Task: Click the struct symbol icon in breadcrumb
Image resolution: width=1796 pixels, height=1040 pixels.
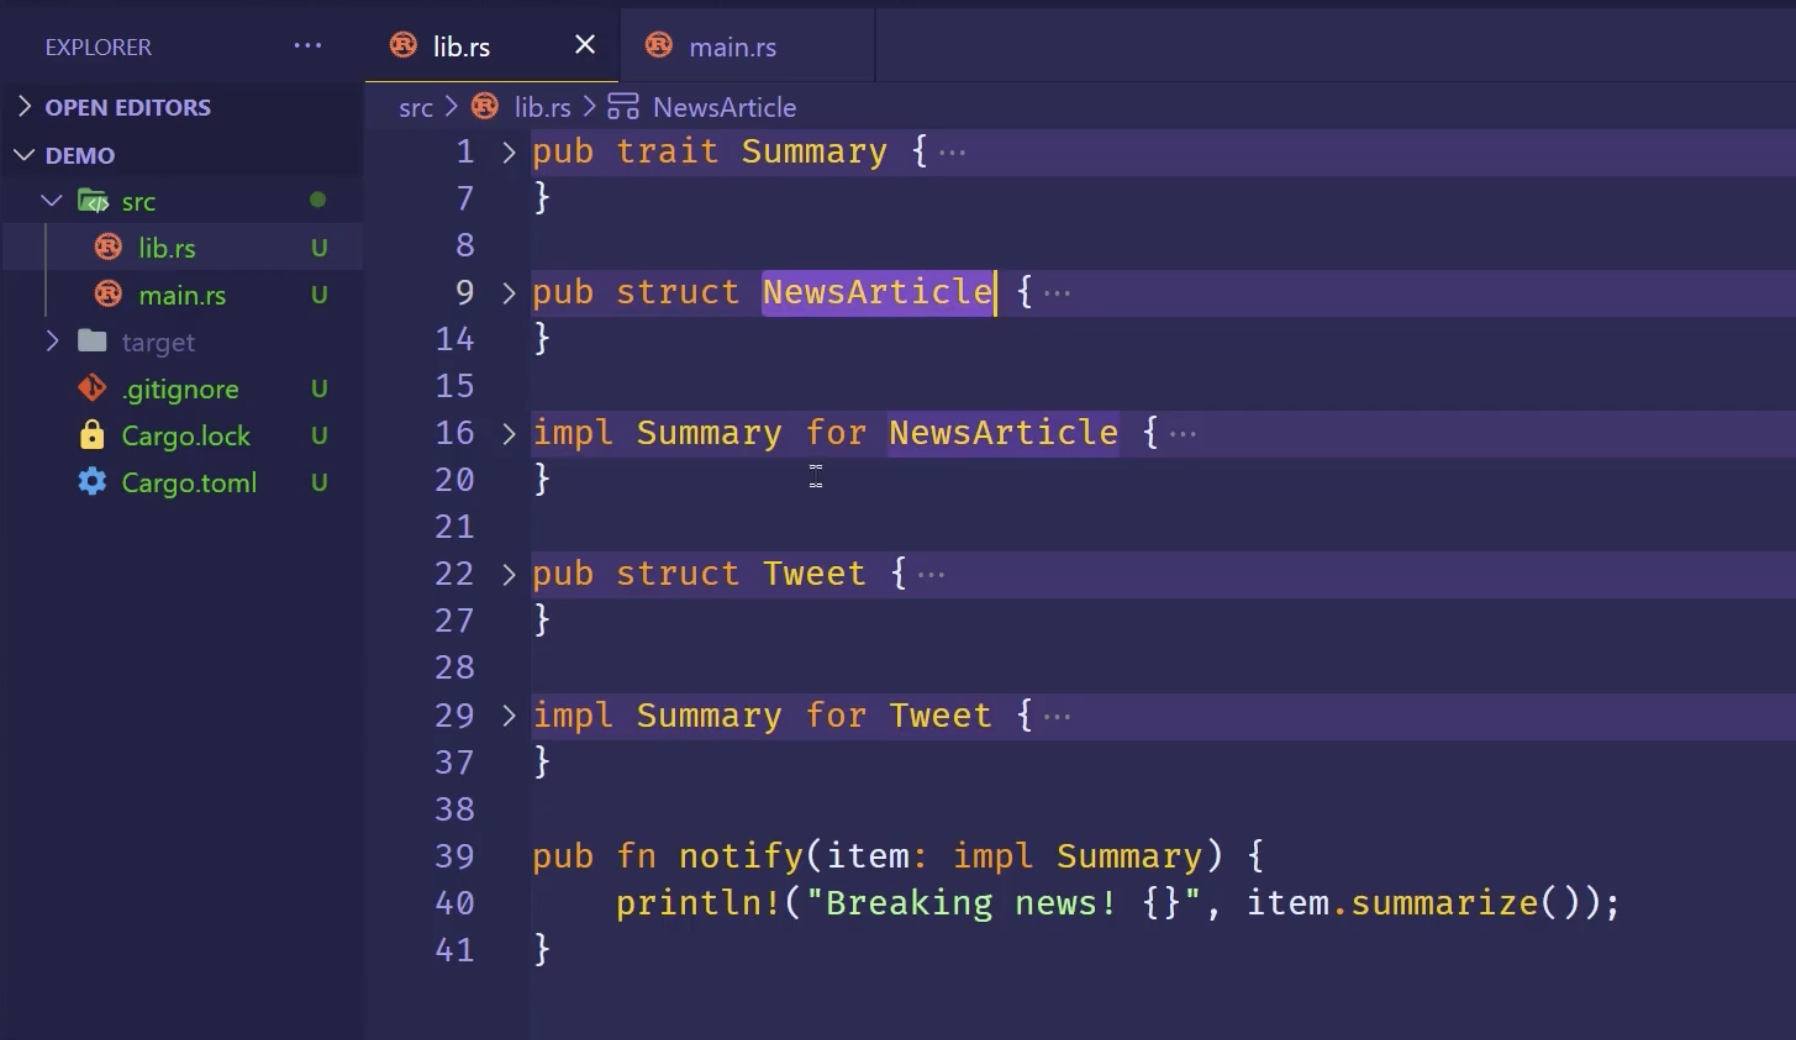Action: pyautogui.click(x=623, y=107)
